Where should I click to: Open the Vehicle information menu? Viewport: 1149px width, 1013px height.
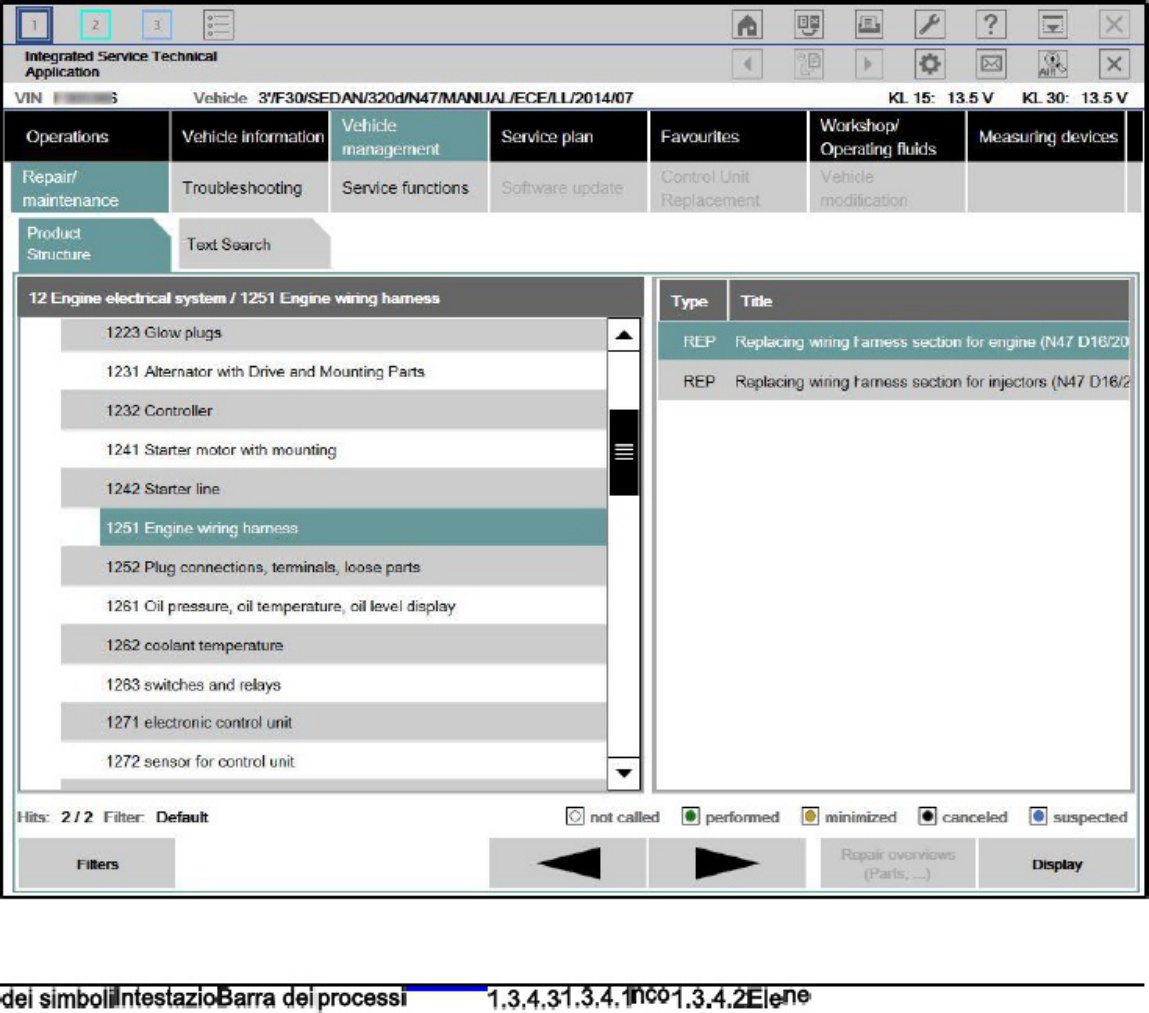click(x=249, y=136)
